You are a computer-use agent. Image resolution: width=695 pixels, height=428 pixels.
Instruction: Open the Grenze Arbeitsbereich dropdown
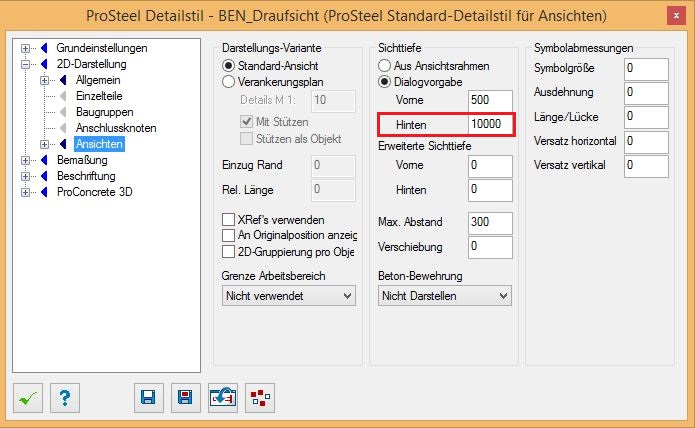point(289,296)
